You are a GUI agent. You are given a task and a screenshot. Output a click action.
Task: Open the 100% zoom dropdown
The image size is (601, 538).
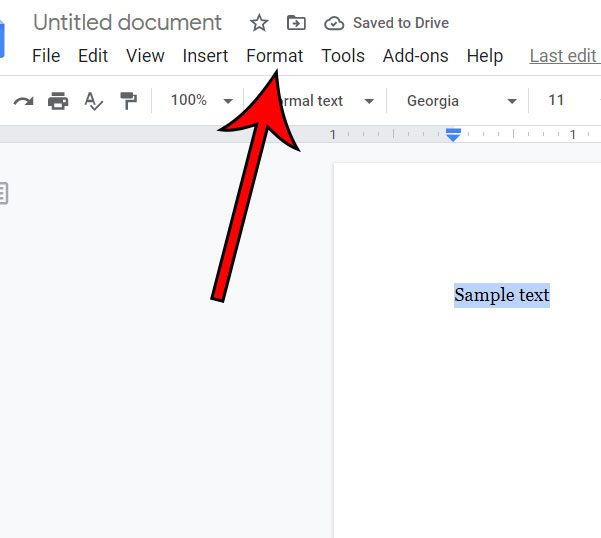click(x=200, y=101)
